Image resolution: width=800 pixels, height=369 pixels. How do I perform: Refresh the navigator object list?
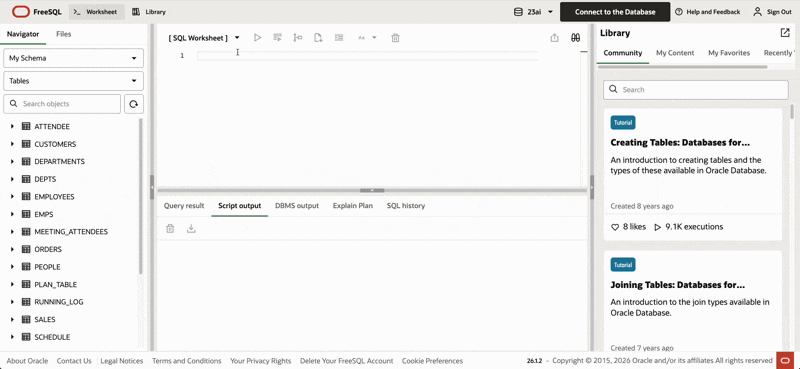click(x=134, y=104)
